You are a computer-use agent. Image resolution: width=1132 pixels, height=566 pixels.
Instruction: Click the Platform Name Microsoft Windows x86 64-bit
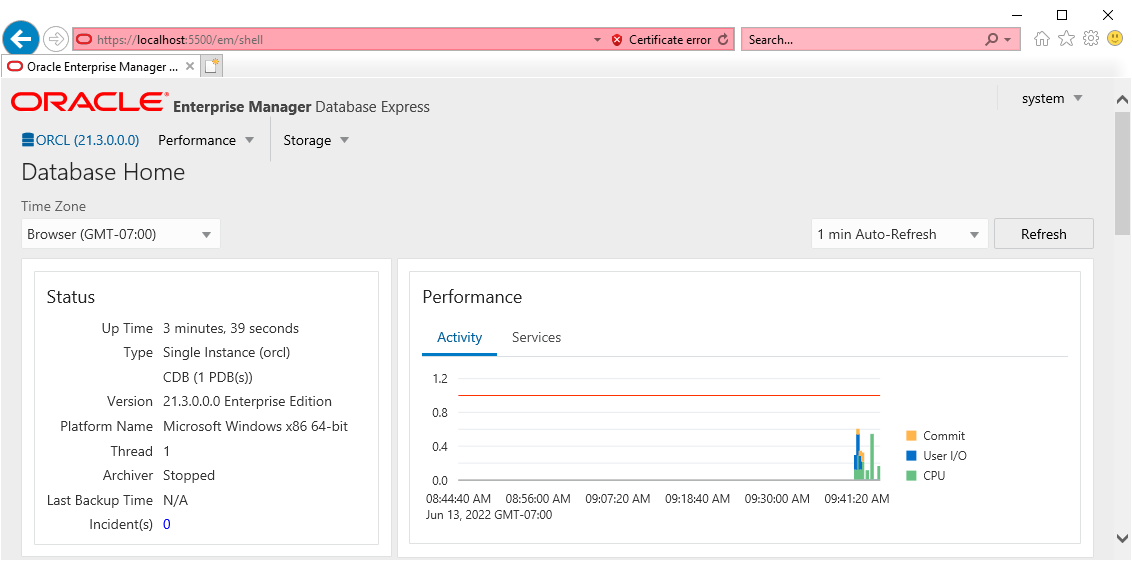click(x=256, y=427)
